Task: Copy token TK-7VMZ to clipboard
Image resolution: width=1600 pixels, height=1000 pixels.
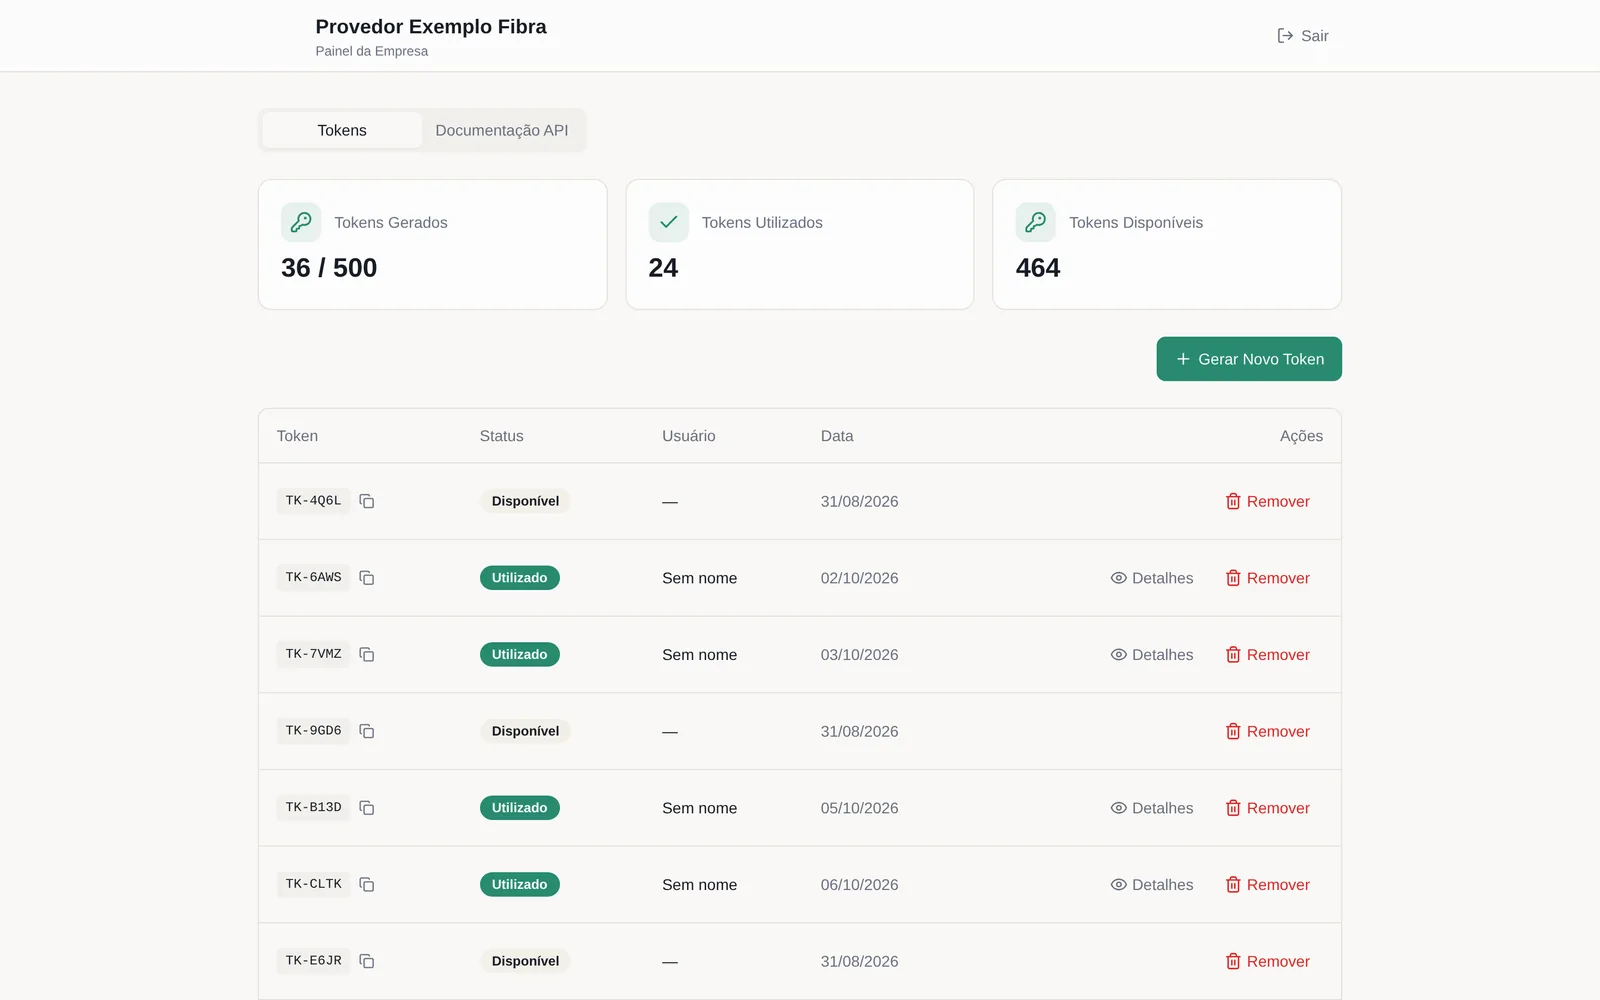Action: [x=367, y=655]
